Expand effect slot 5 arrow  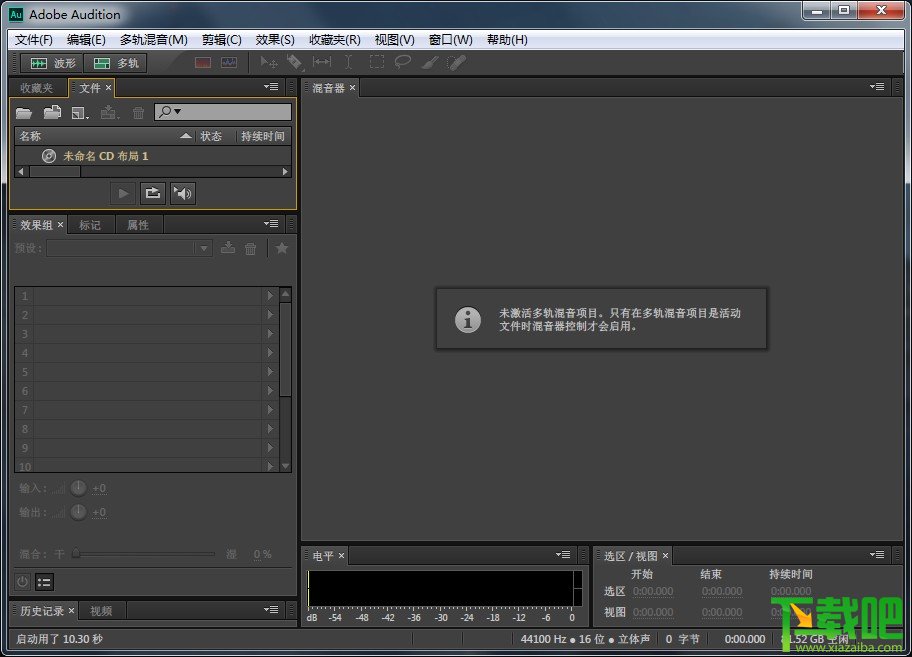[270, 372]
